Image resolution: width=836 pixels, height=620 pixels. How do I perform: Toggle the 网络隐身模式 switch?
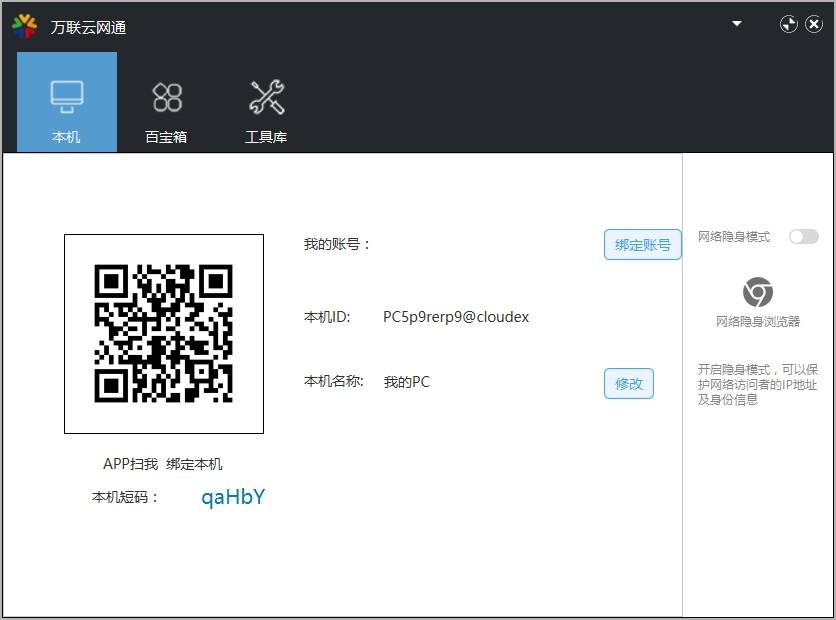pyautogui.click(x=803, y=236)
